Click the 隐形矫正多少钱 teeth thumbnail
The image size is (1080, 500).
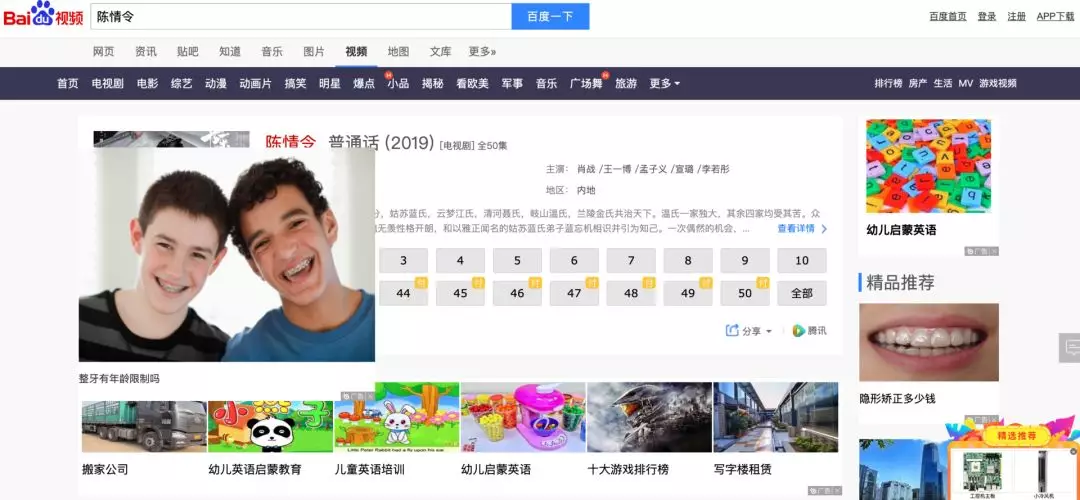pos(928,342)
